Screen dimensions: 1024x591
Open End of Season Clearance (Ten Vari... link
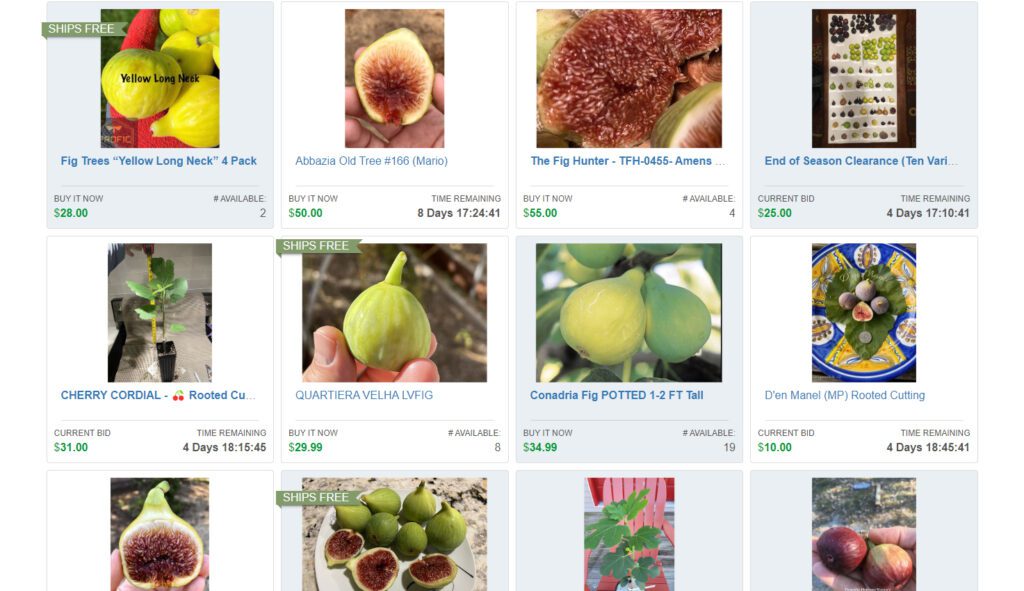[x=861, y=161]
